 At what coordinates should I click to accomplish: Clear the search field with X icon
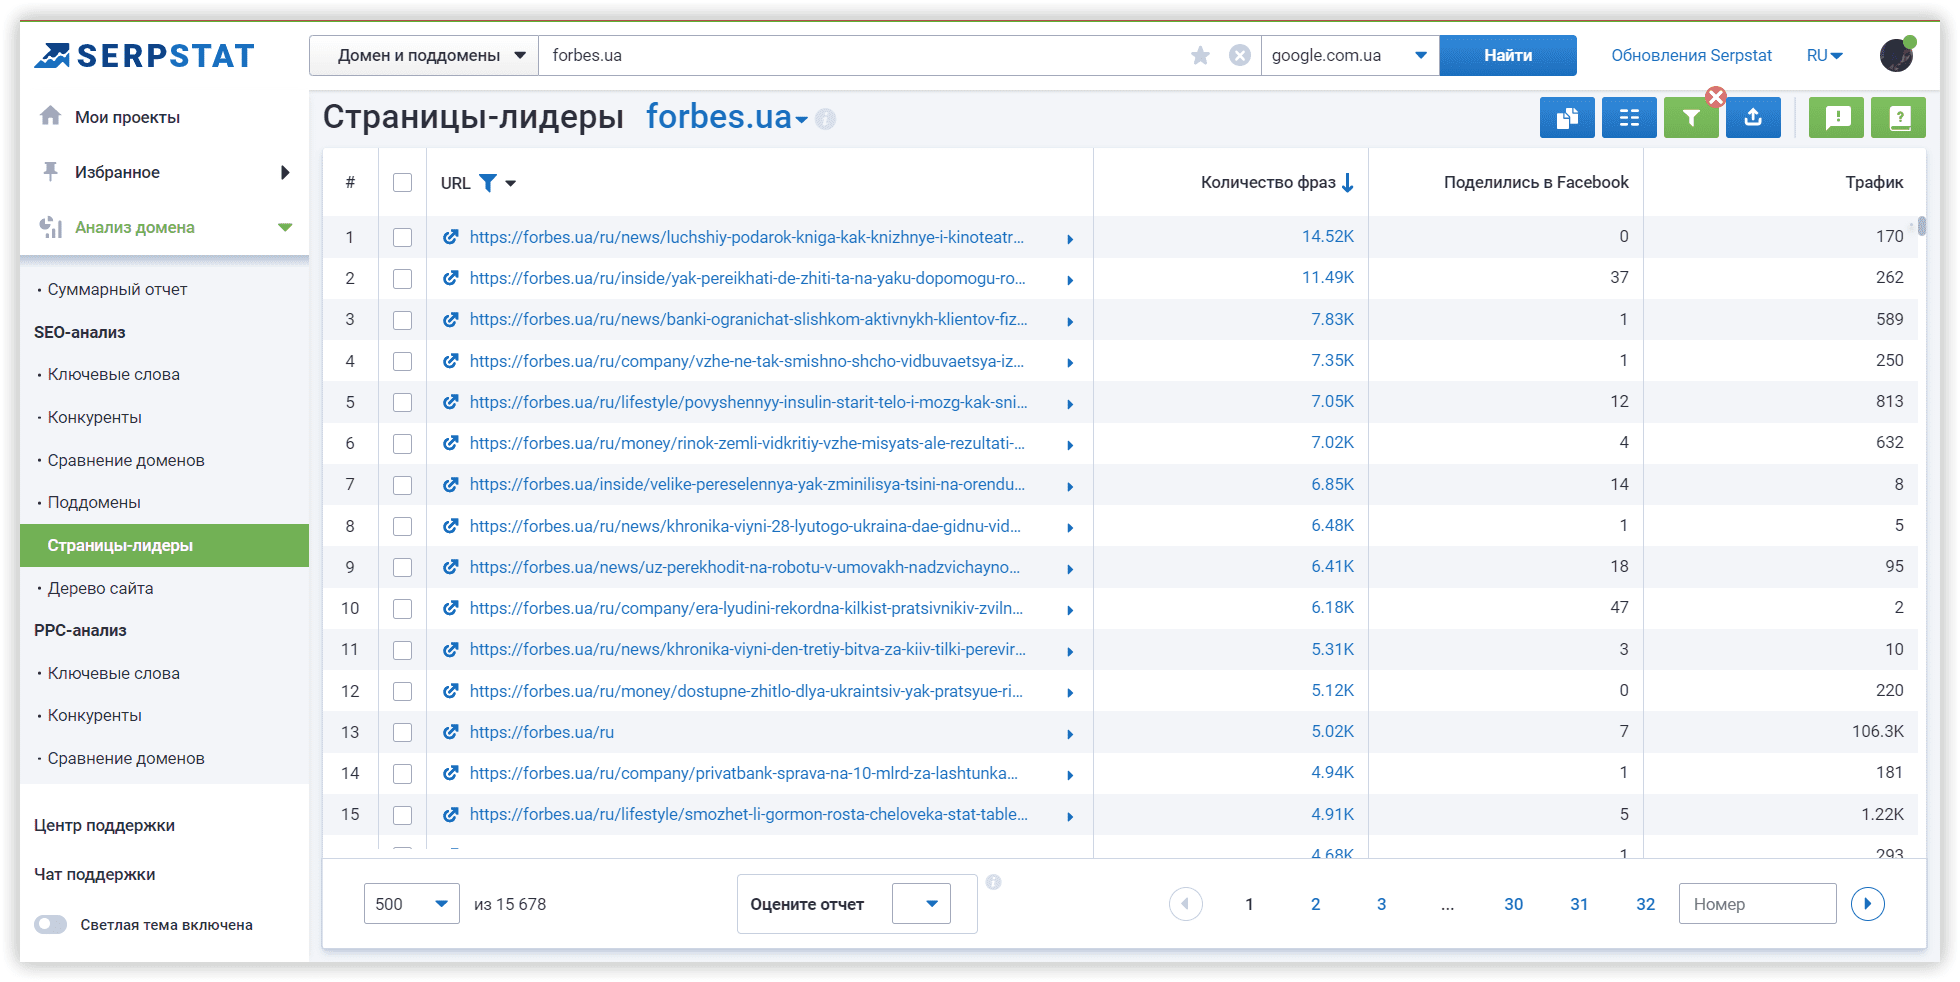1239,56
